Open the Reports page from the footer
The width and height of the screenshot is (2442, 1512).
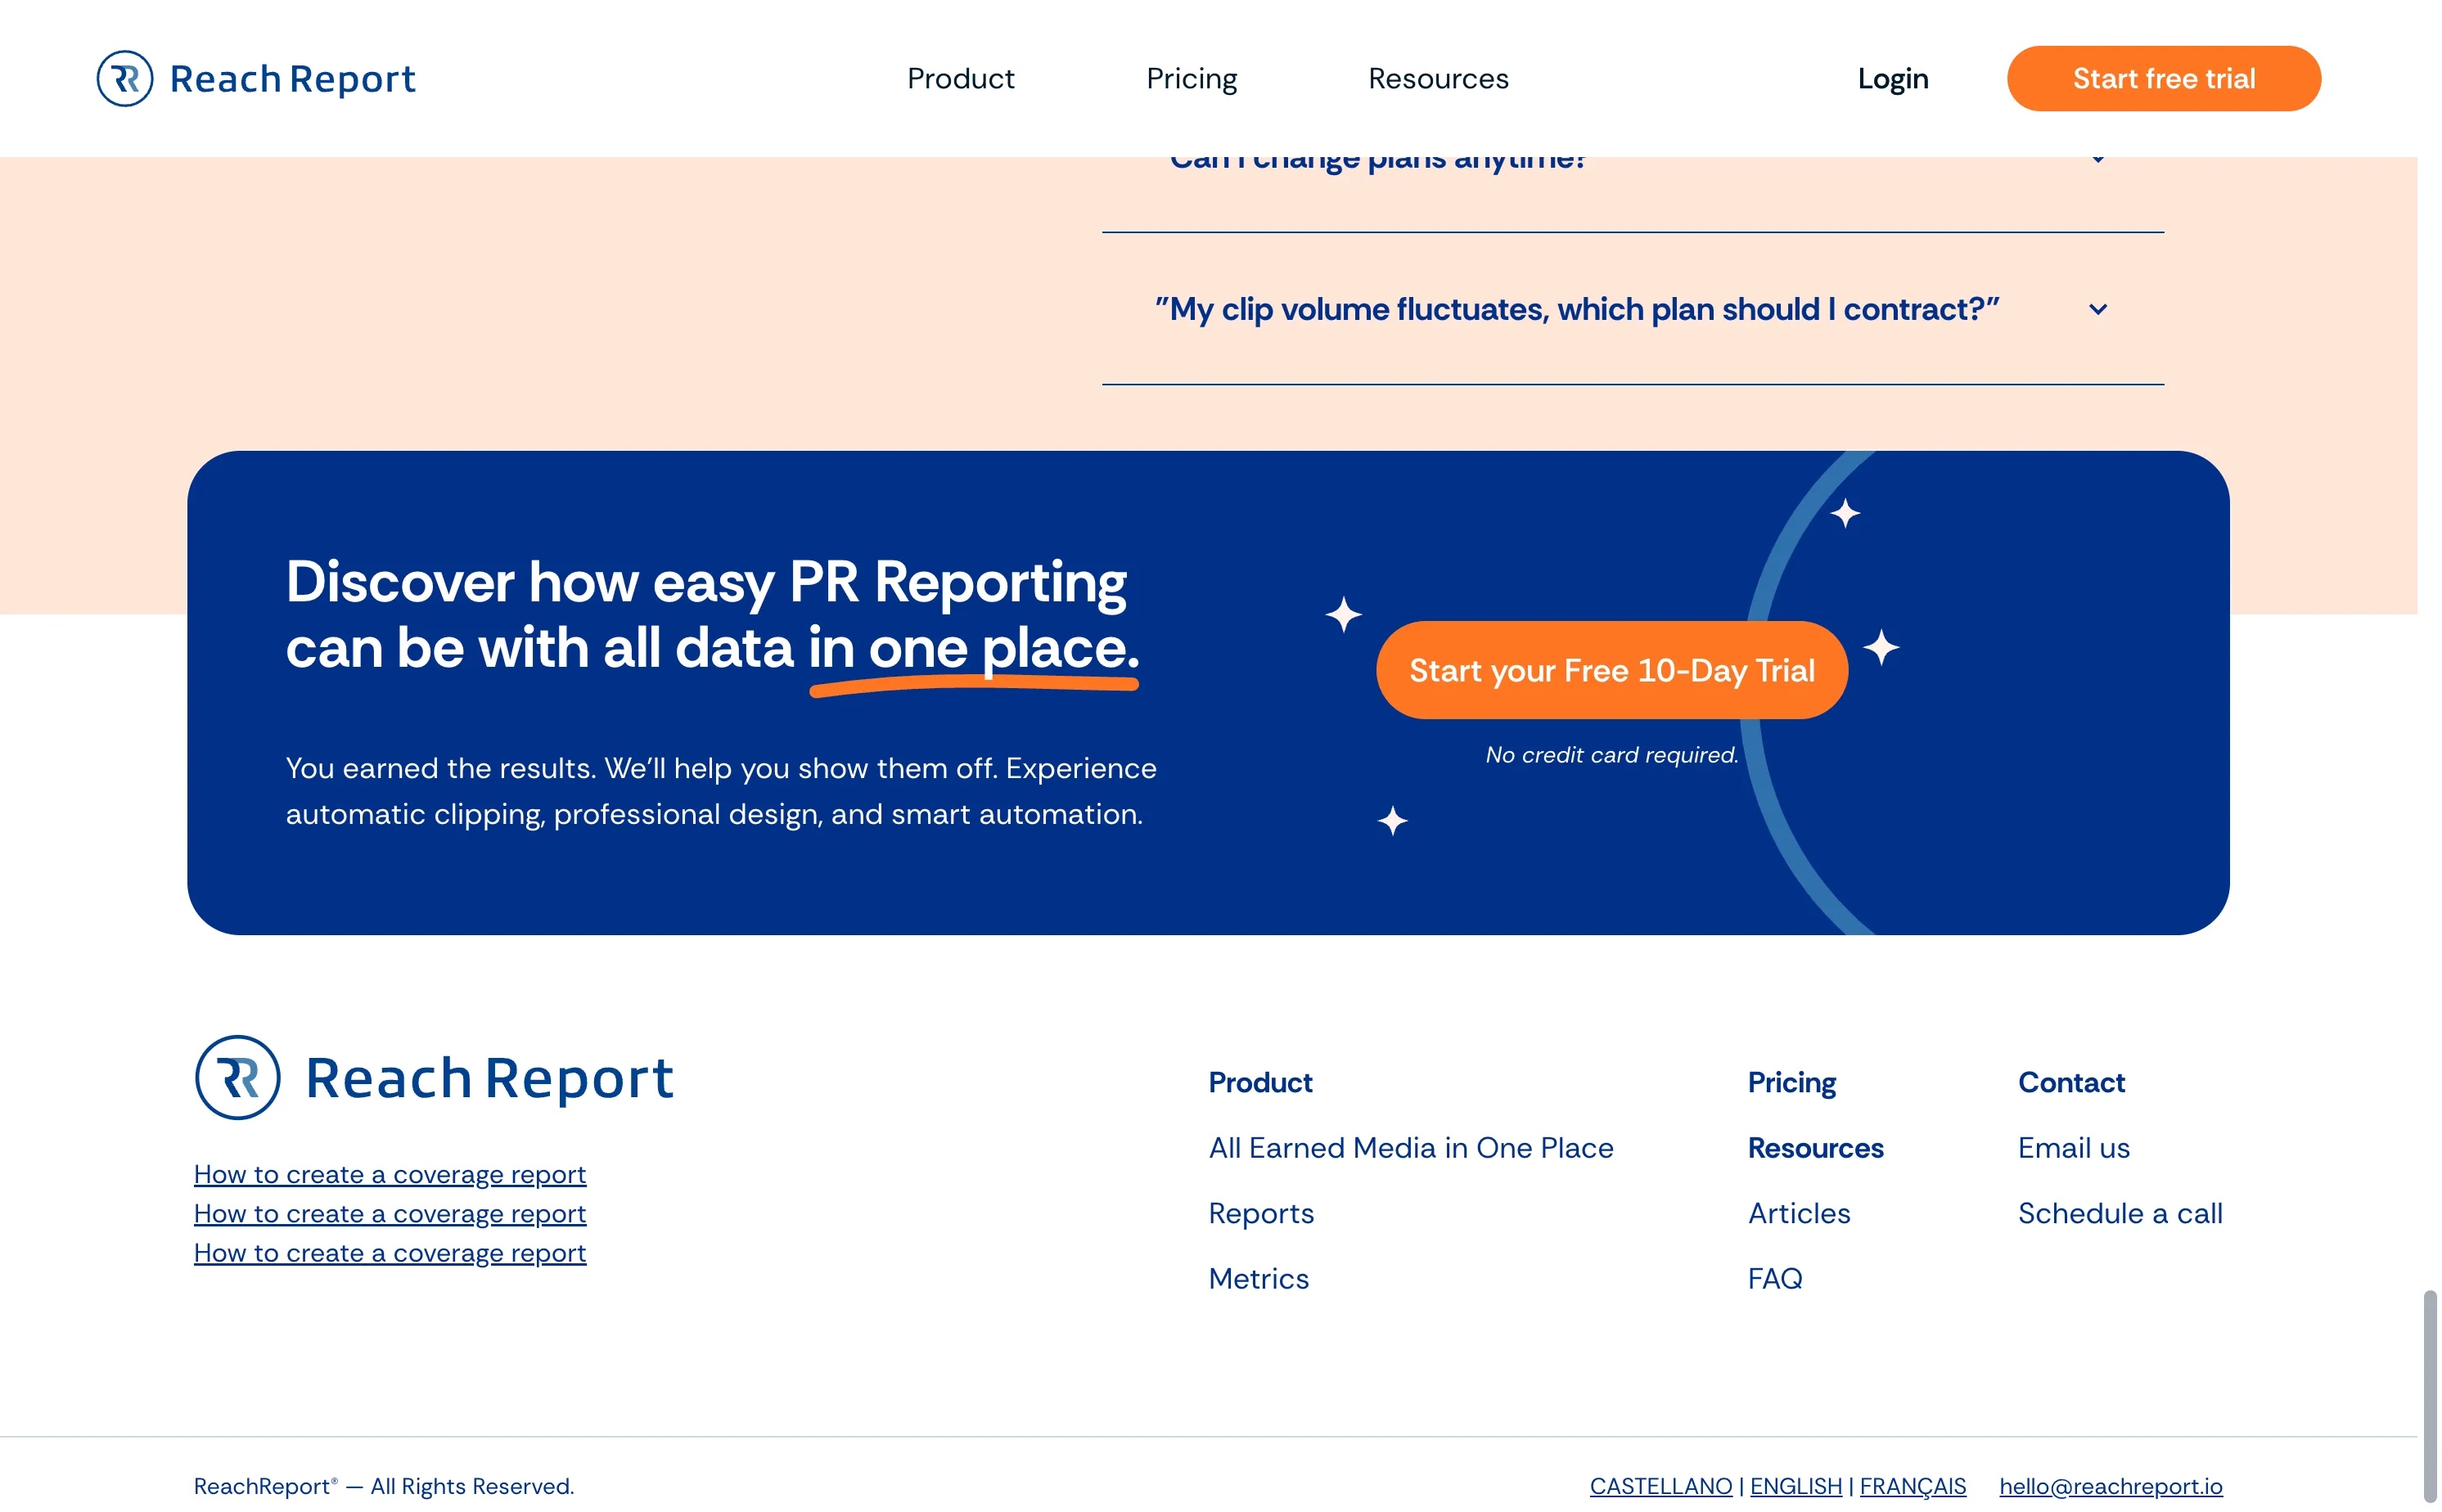[x=1260, y=1213]
